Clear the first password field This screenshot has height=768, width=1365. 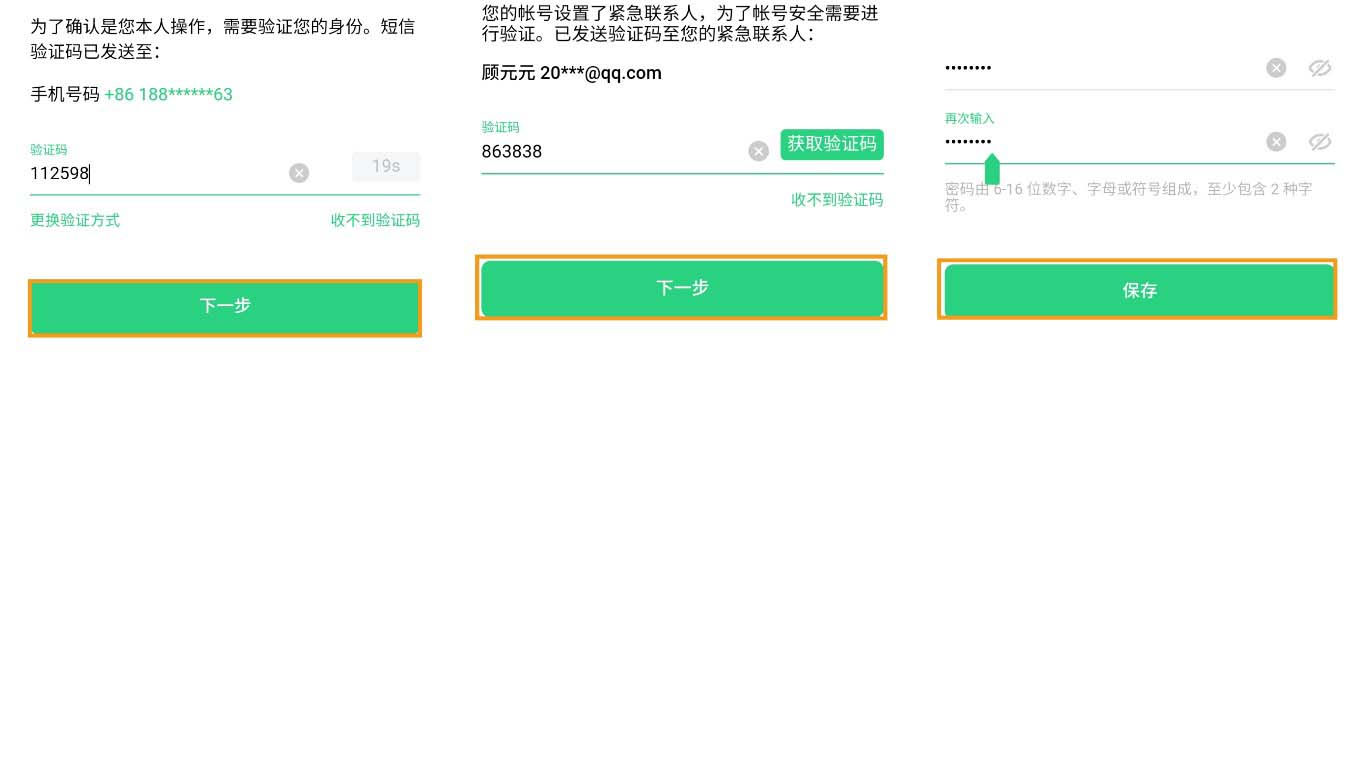pyautogui.click(x=1276, y=68)
